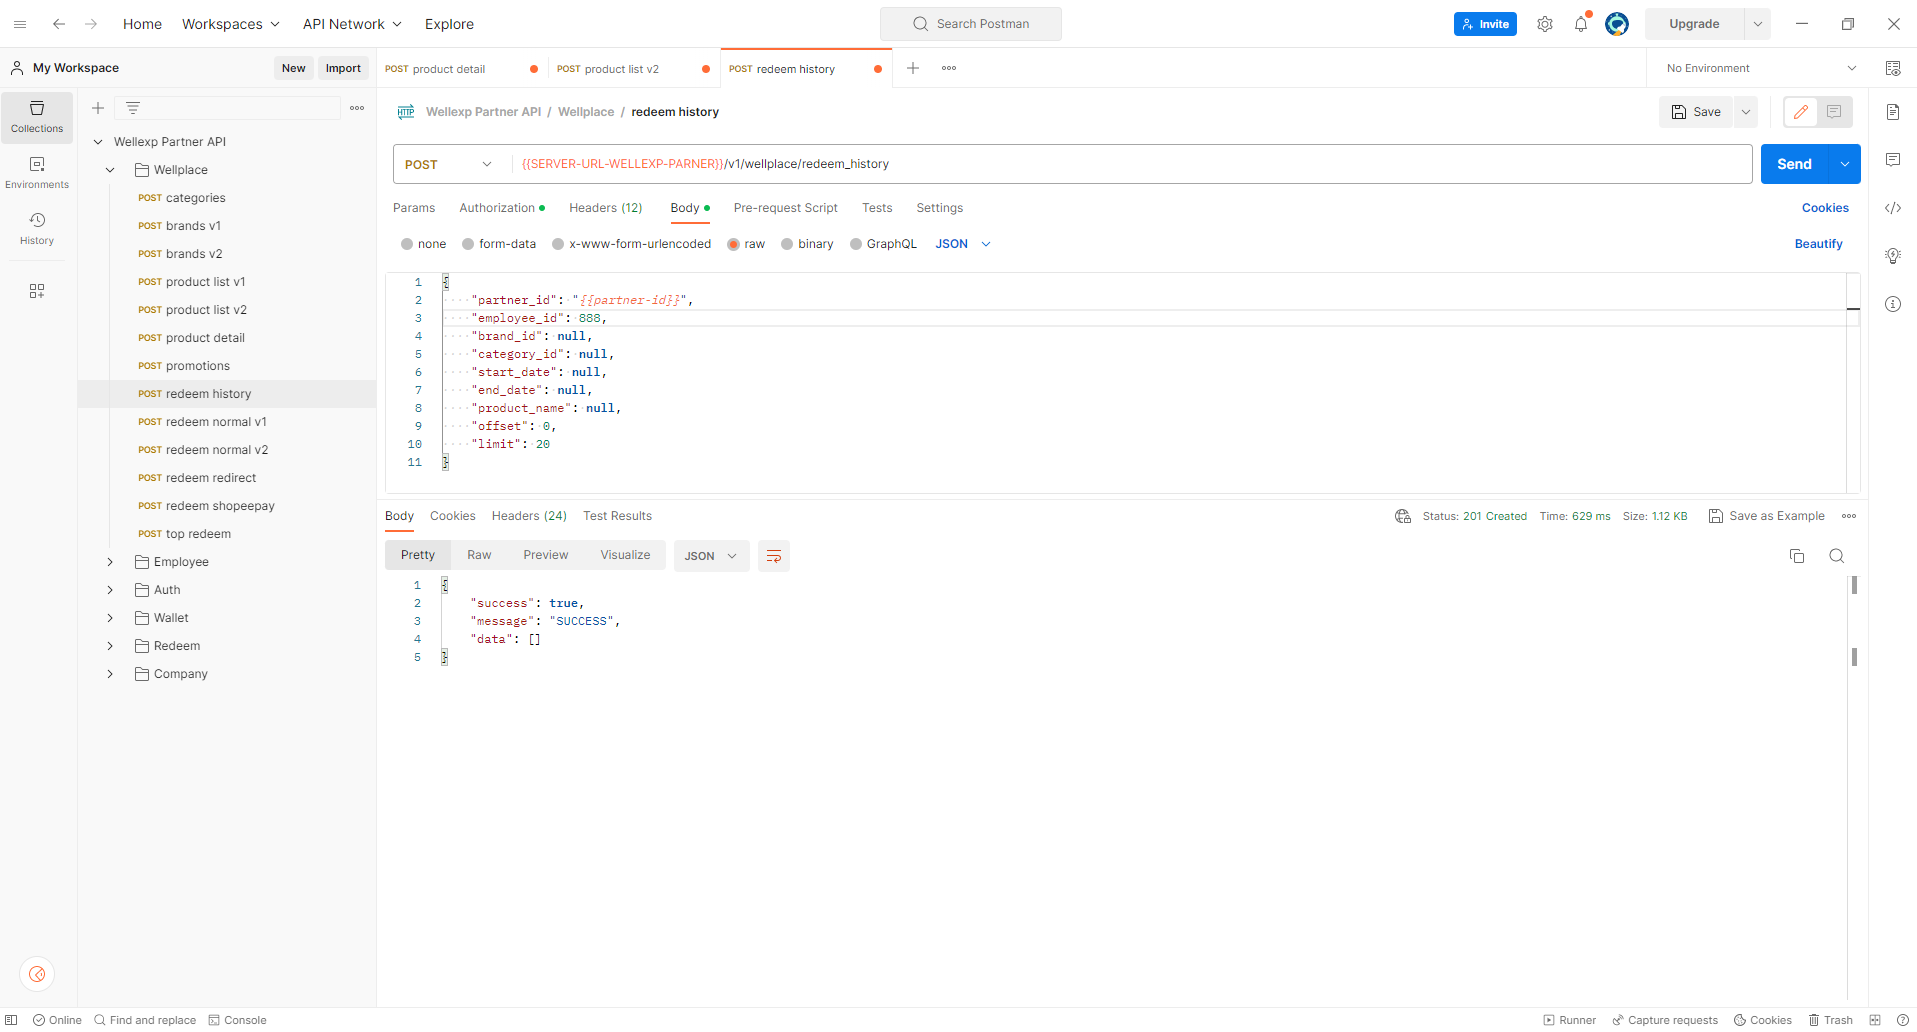
Task: Open the Collections sidebar panel
Action: [37, 116]
